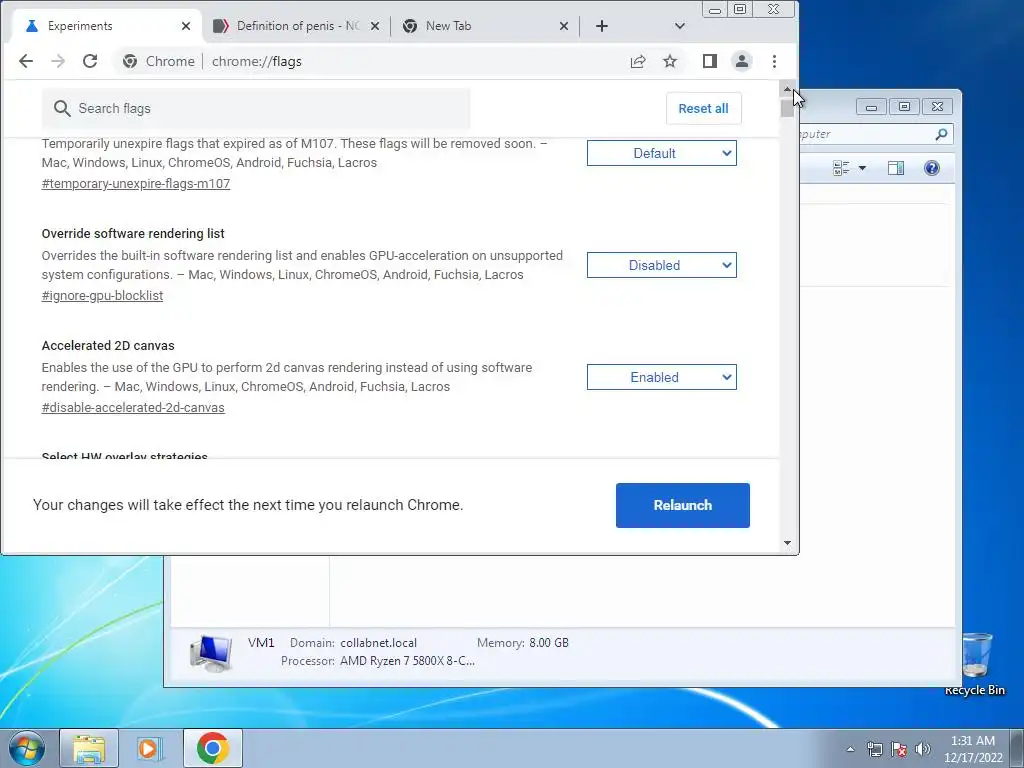Click the network tray icon
The width and height of the screenshot is (1024, 768).
coord(874,749)
